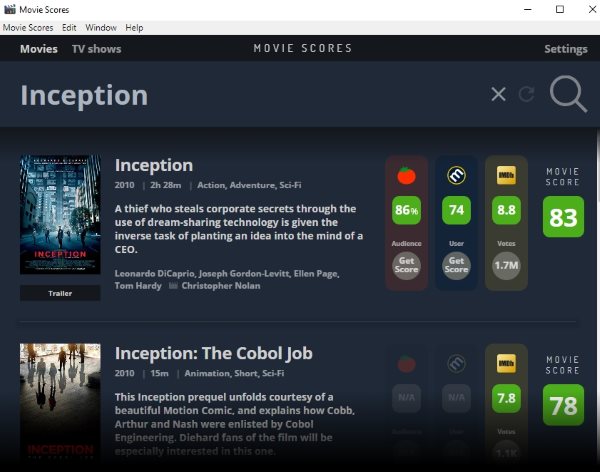Image resolution: width=600 pixels, height=472 pixels.
Task: Click the Inception movie title
Action: (x=154, y=165)
